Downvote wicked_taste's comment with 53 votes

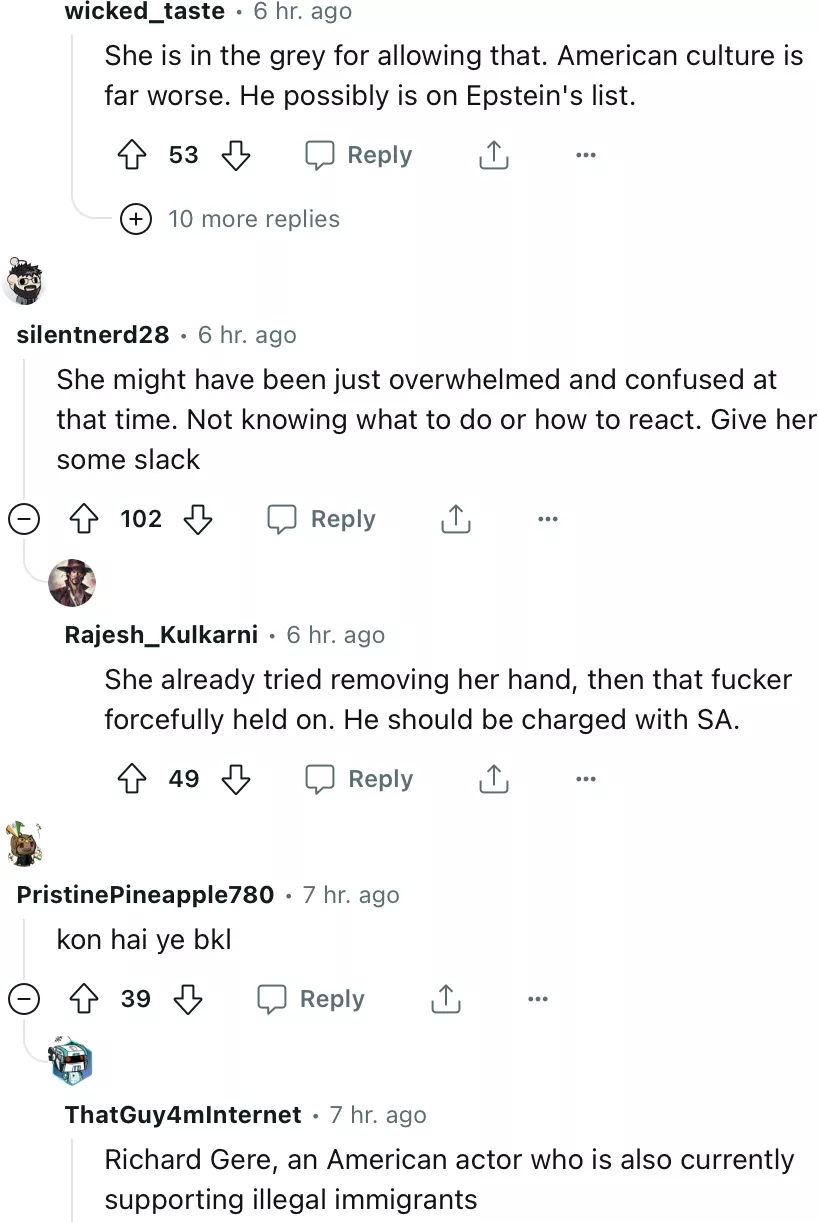[x=235, y=156]
